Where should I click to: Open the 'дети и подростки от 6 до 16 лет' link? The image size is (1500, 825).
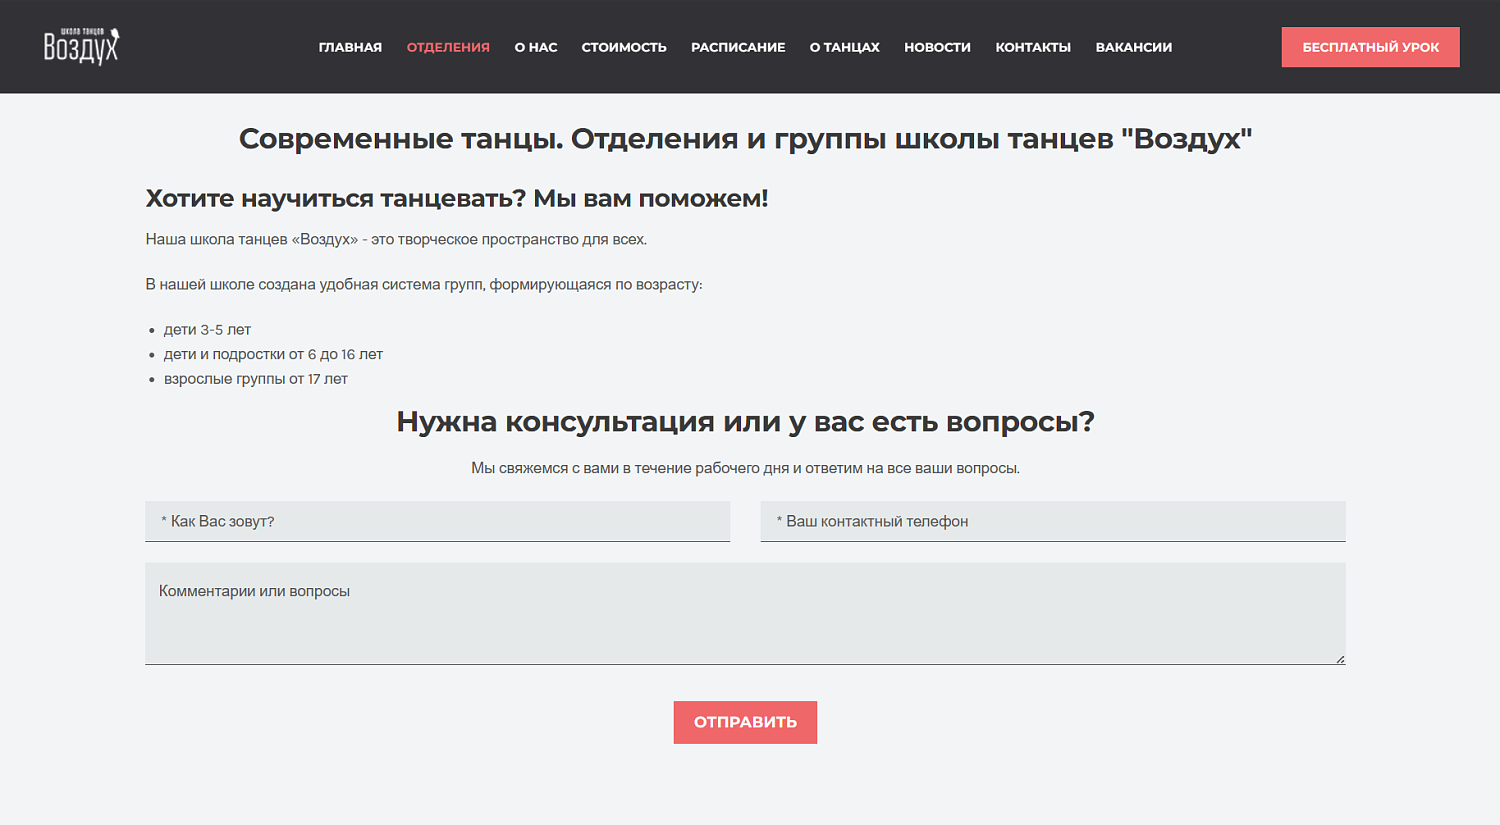[274, 354]
